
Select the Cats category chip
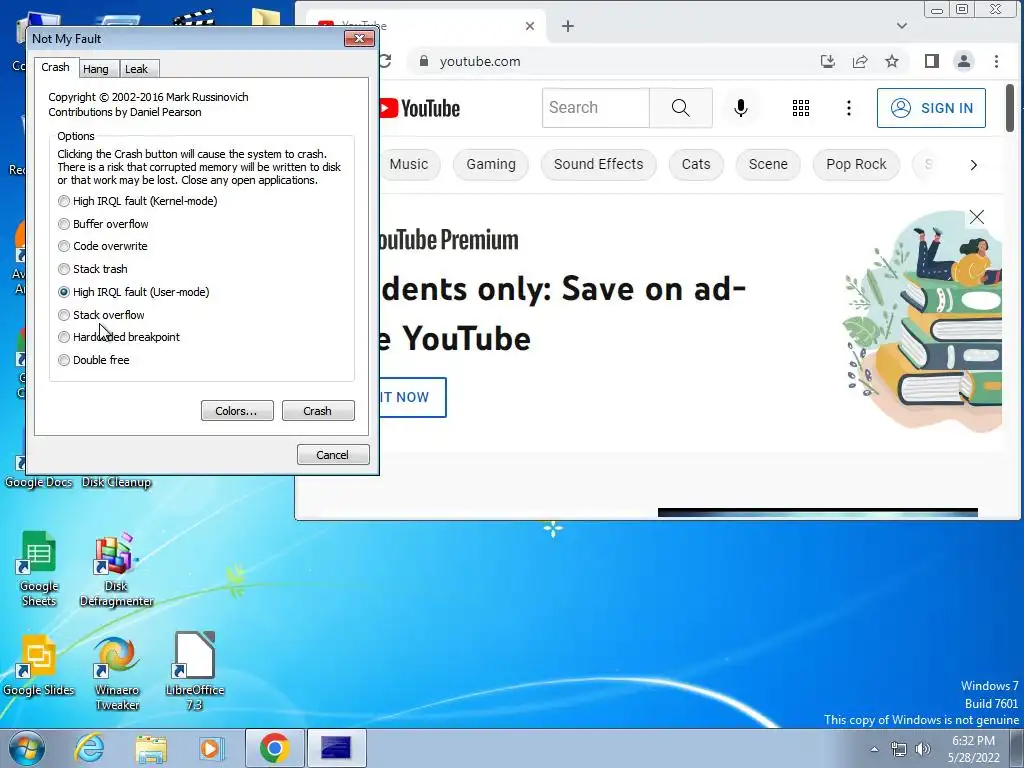[696, 165]
